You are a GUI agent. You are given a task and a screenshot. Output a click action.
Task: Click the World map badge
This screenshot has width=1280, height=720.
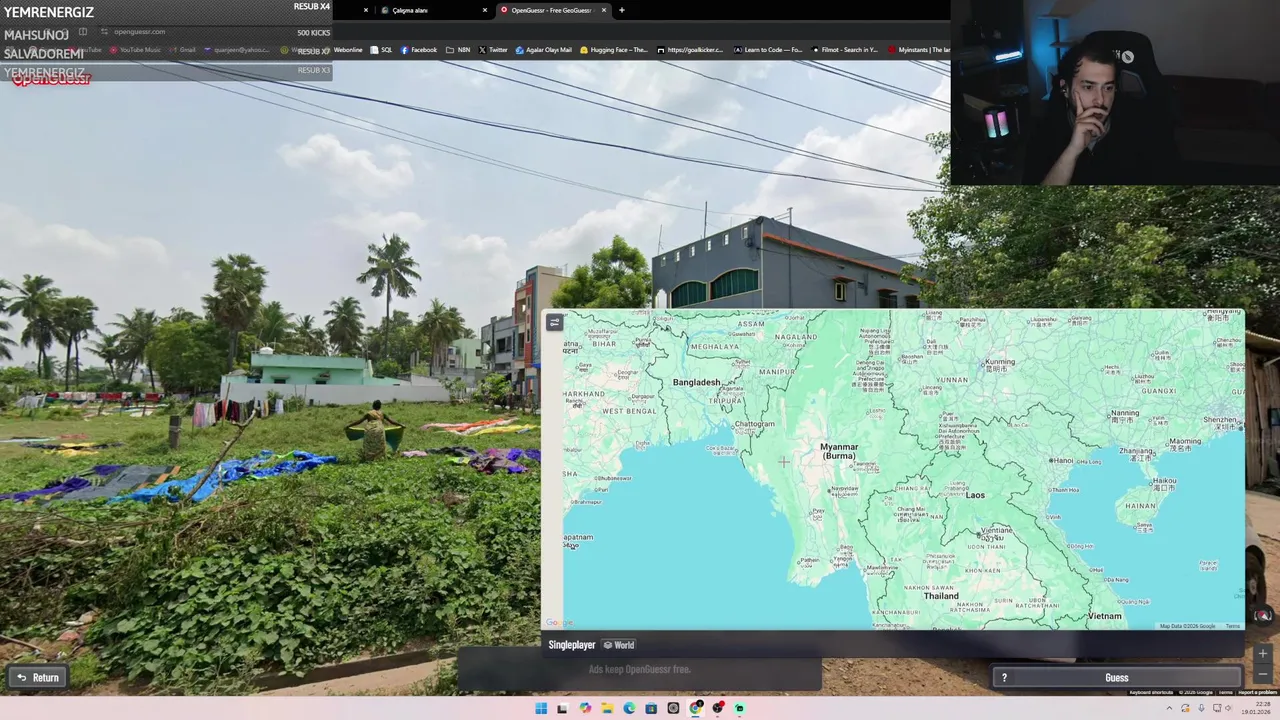pyautogui.click(x=619, y=645)
